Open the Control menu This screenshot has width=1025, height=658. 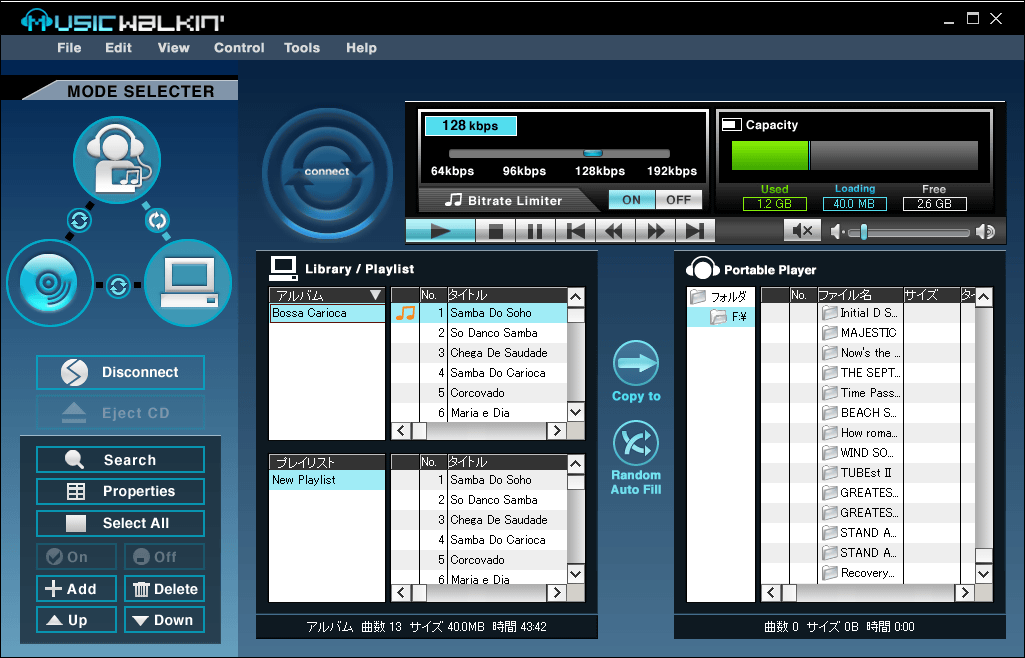click(239, 48)
